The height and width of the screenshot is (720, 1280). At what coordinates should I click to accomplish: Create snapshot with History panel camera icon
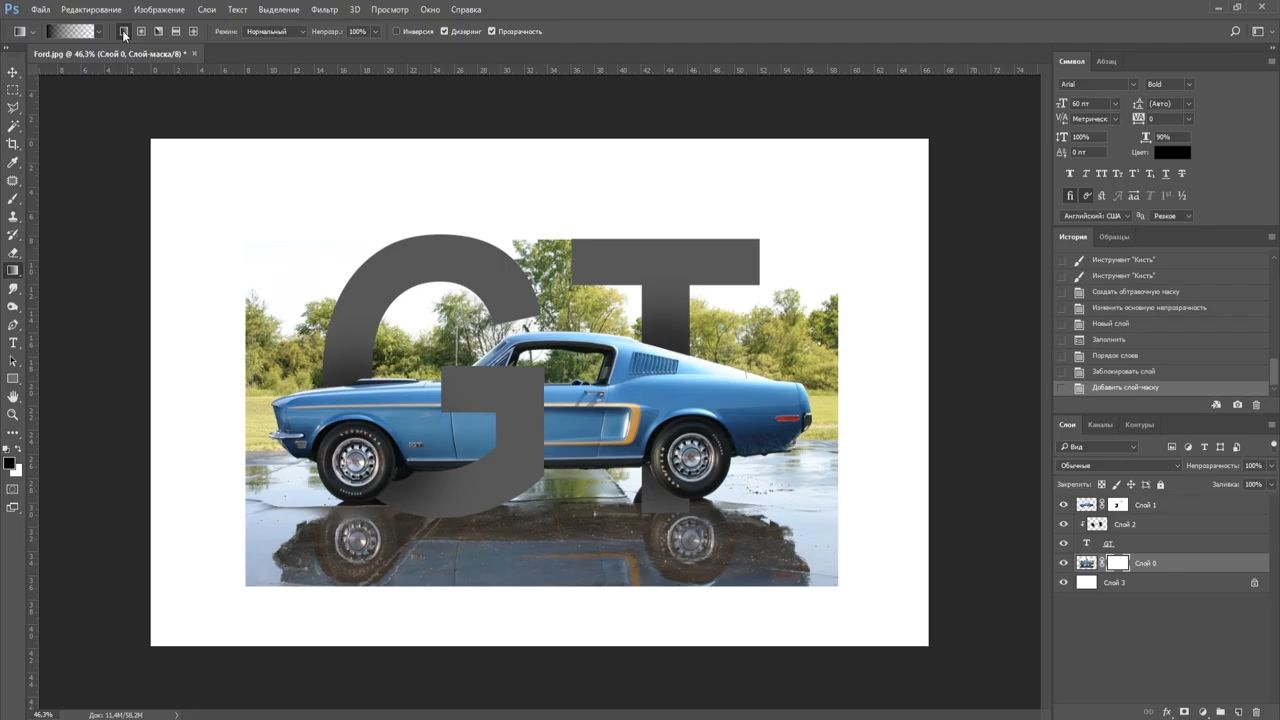pyautogui.click(x=1237, y=405)
